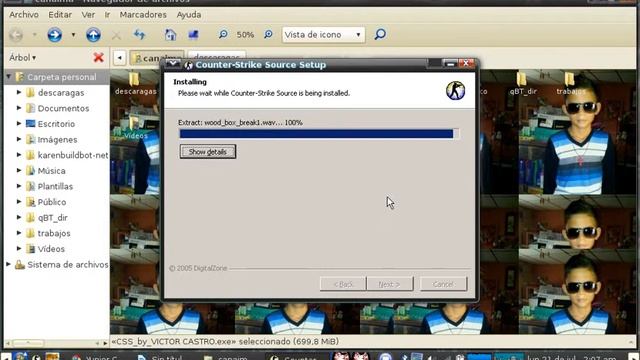Open the Editar menu
The width and height of the screenshot is (640, 360).
point(60,15)
